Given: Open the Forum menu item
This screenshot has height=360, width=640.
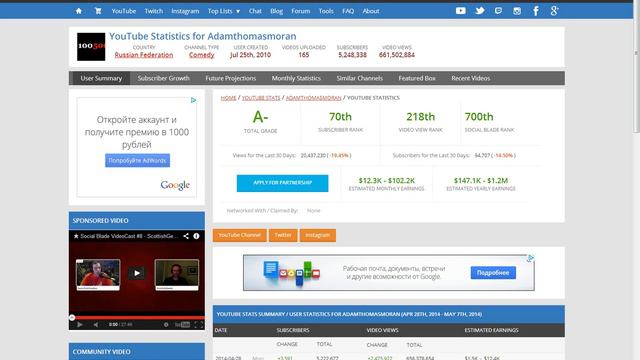Looking at the screenshot, I should click(300, 11).
